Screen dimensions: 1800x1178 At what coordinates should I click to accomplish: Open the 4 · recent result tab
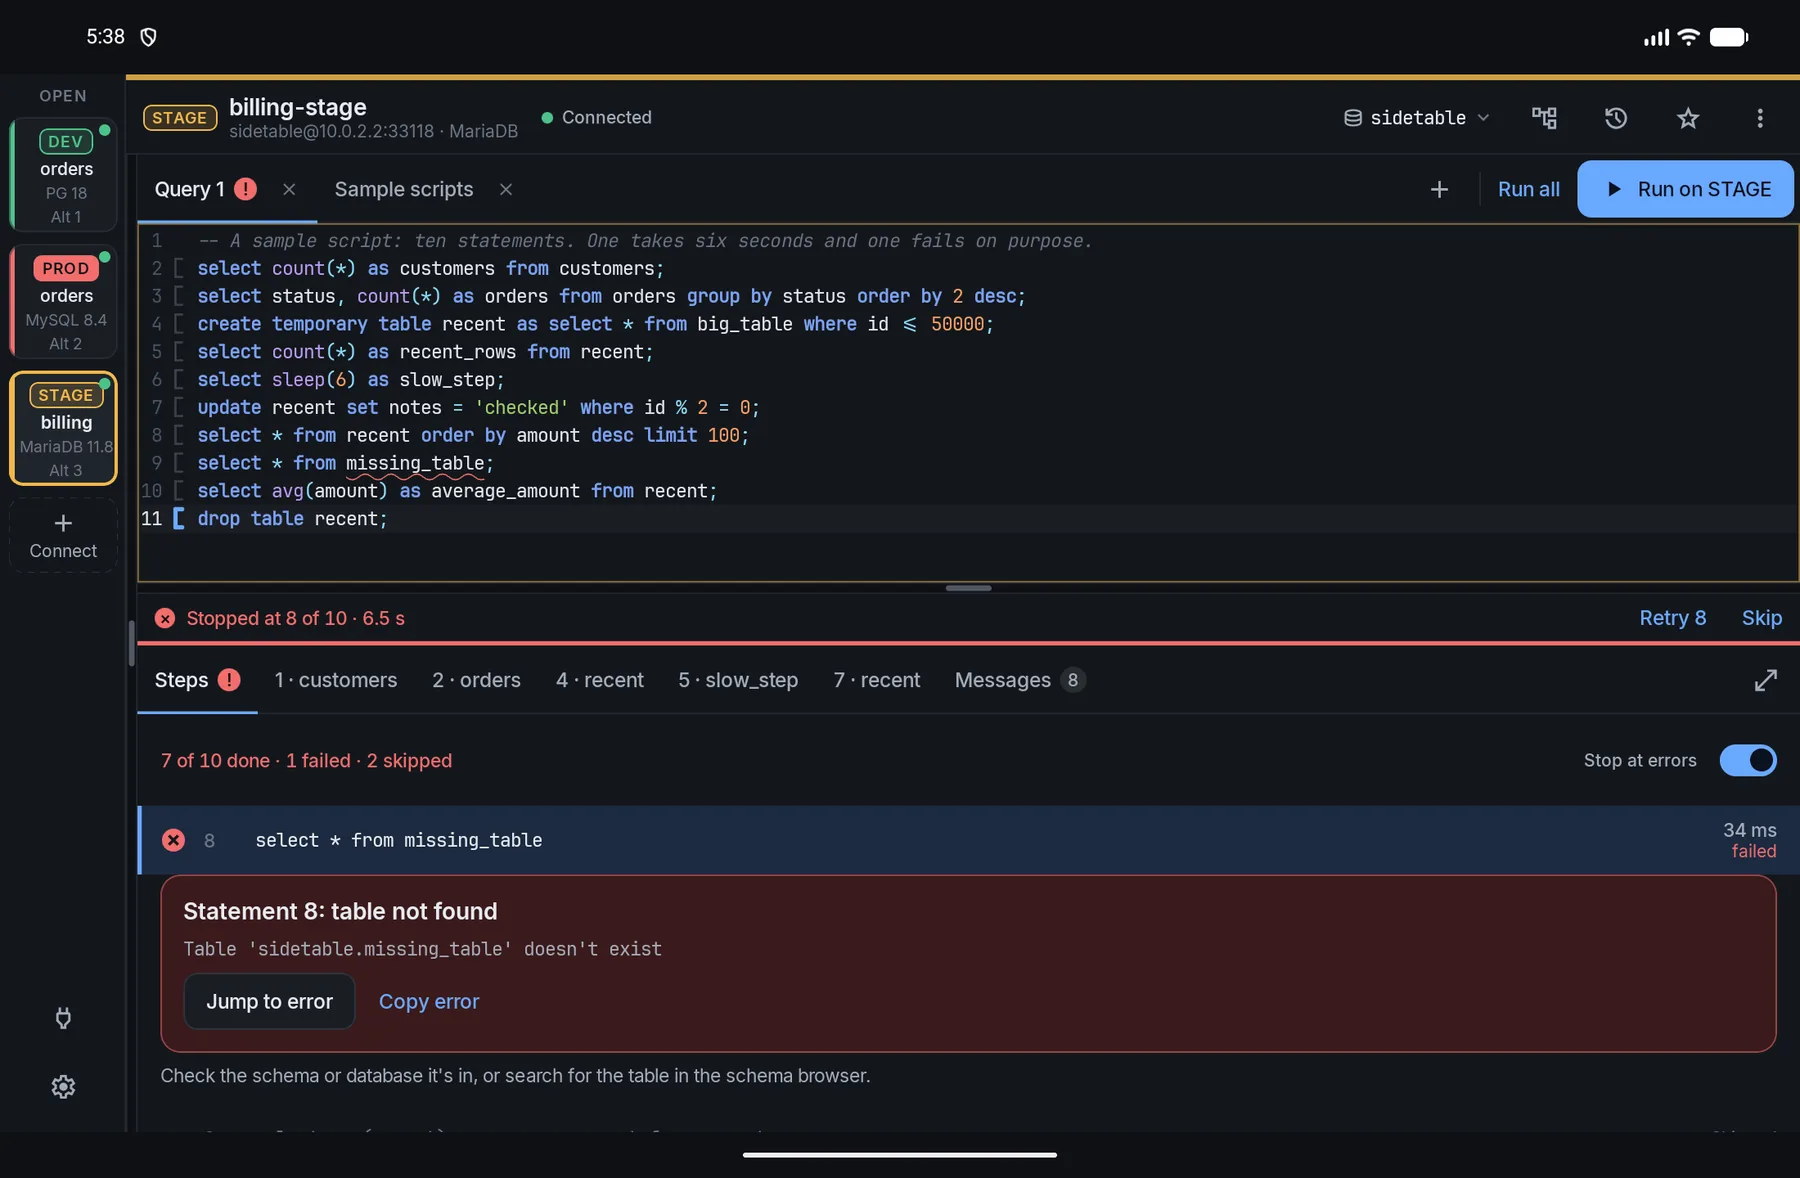[x=600, y=680]
